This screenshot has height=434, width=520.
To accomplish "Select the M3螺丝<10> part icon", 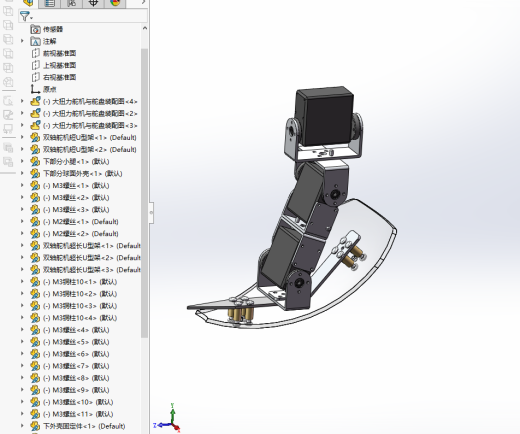I will [x=35, y=402].
